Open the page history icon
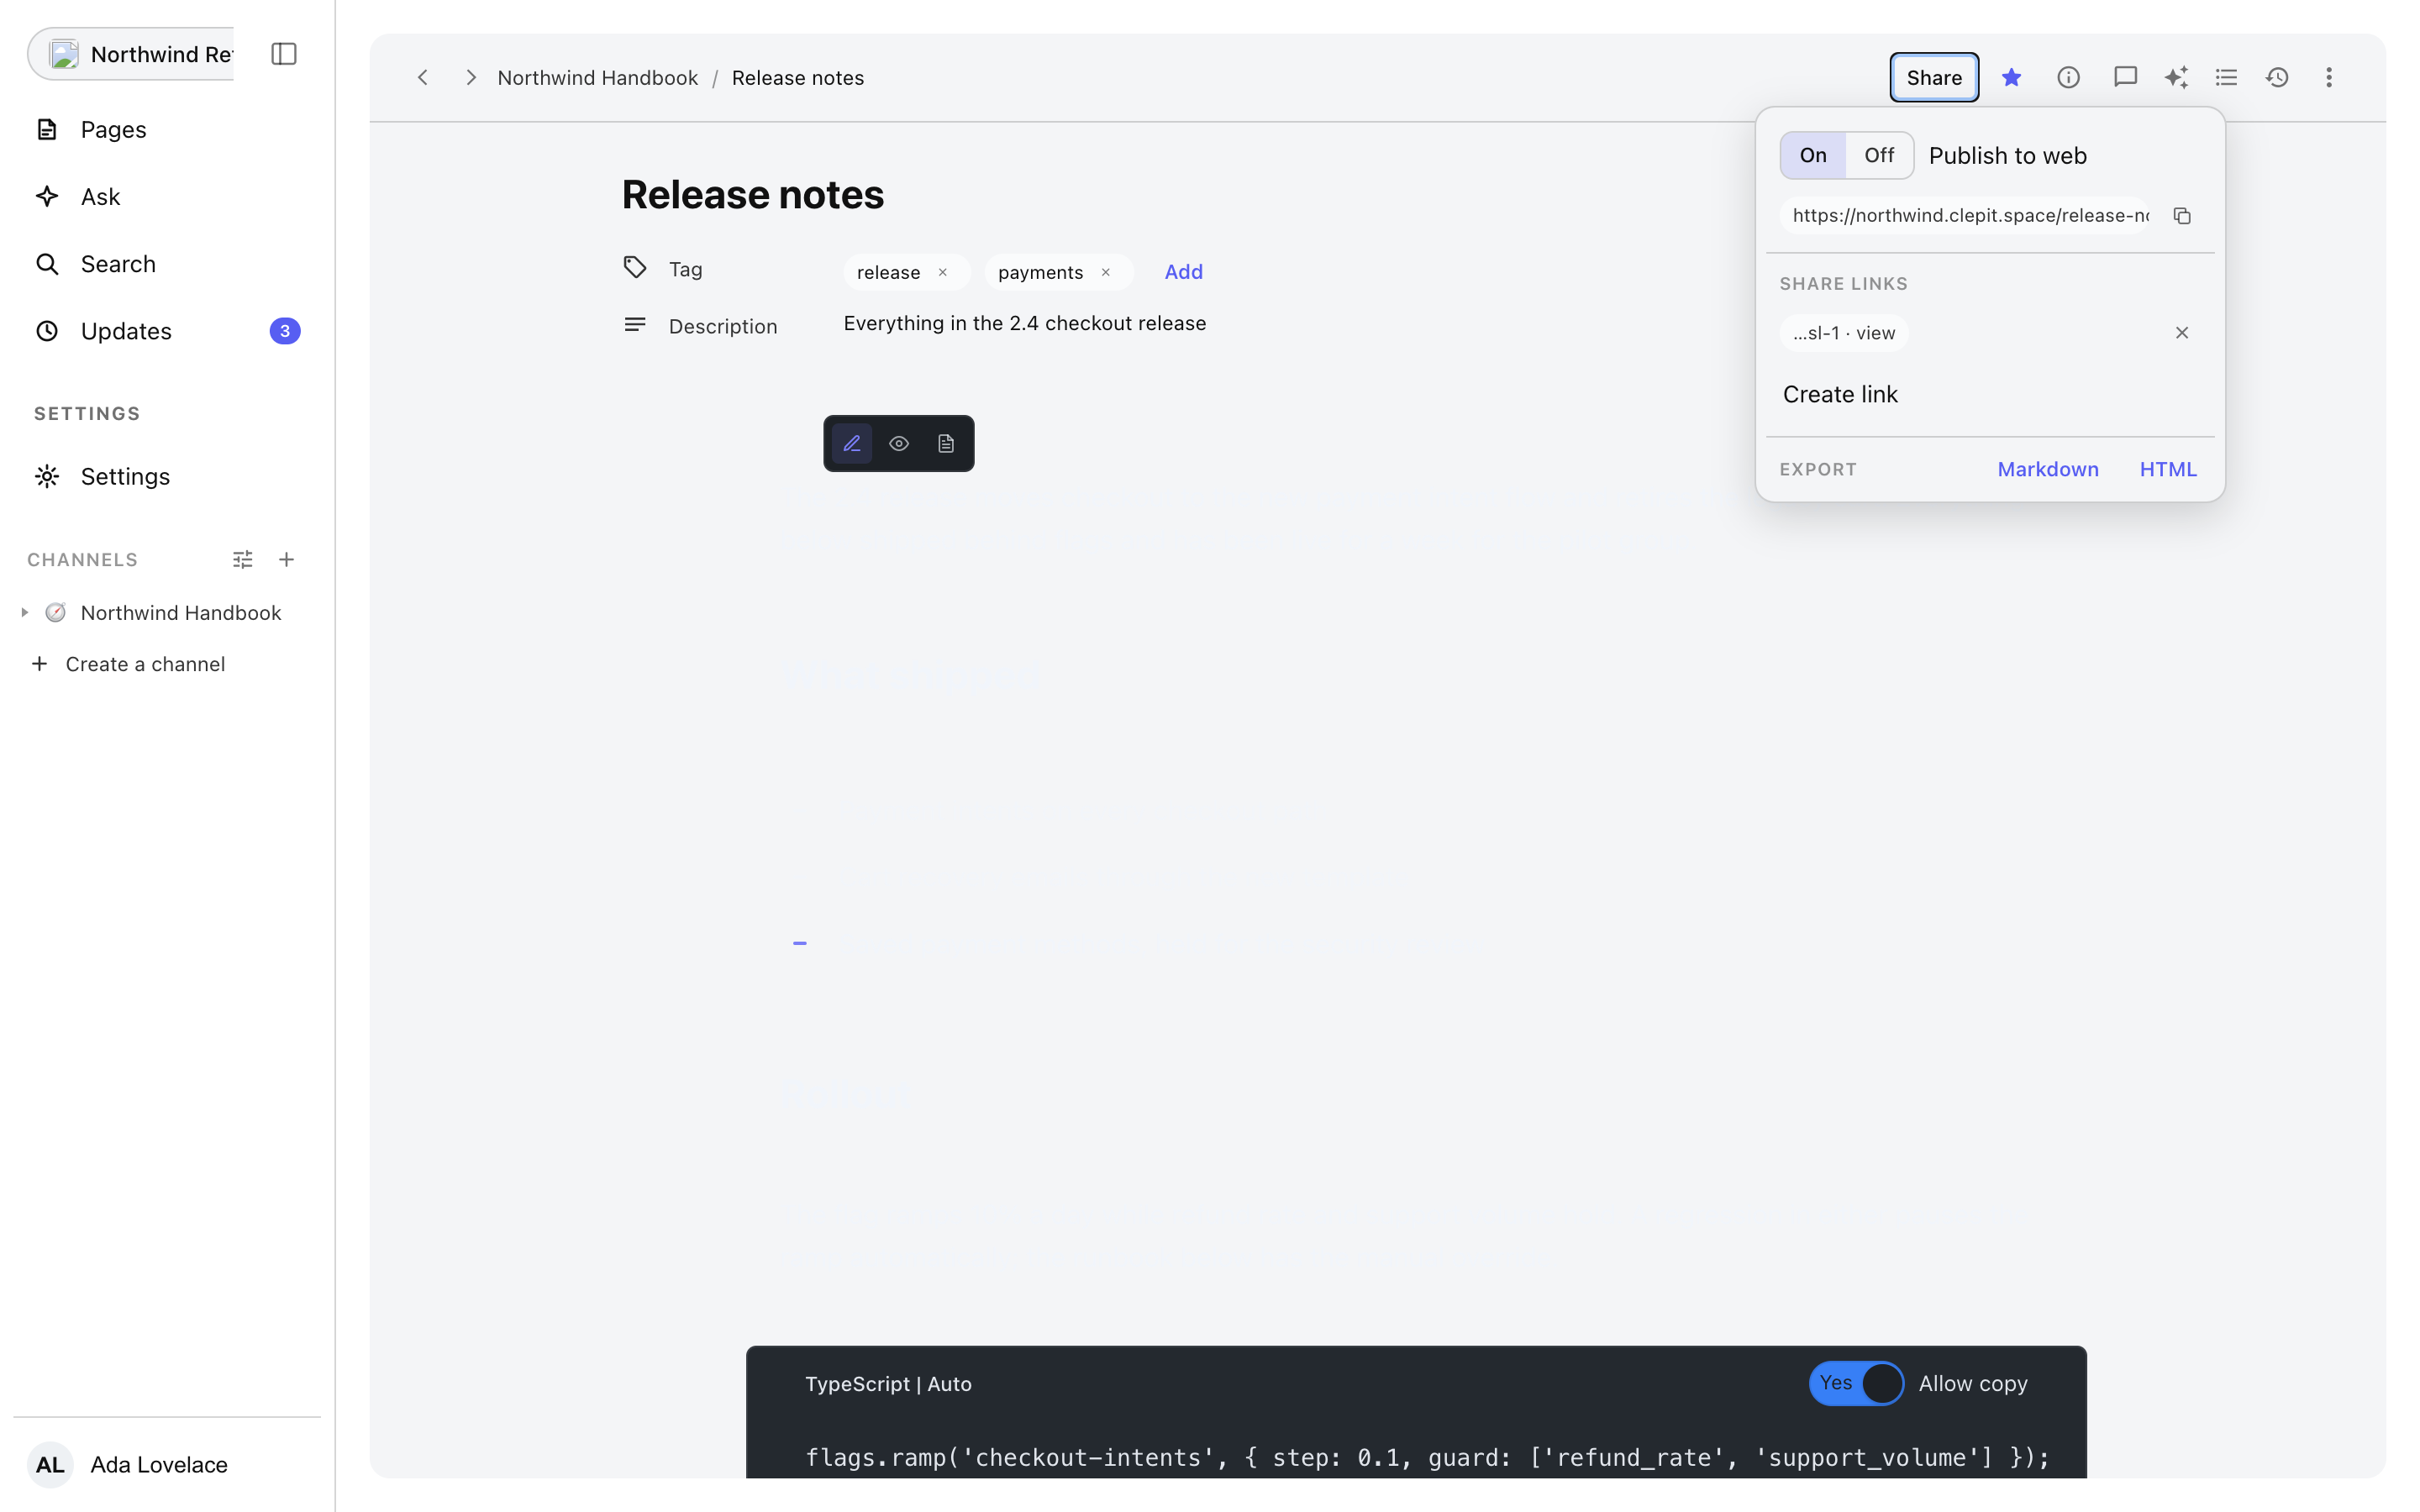2420x1512 pixels. (2277, 77)
